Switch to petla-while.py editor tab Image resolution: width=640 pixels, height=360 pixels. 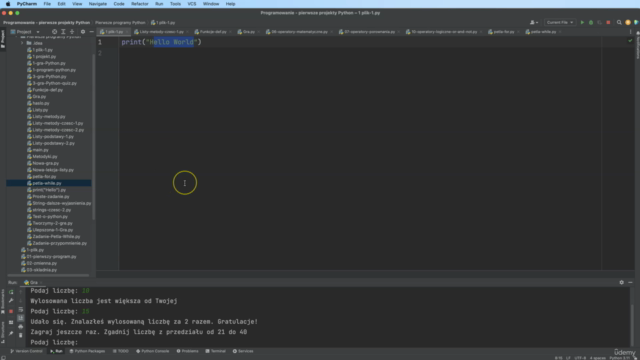click(x=543, y=31)
